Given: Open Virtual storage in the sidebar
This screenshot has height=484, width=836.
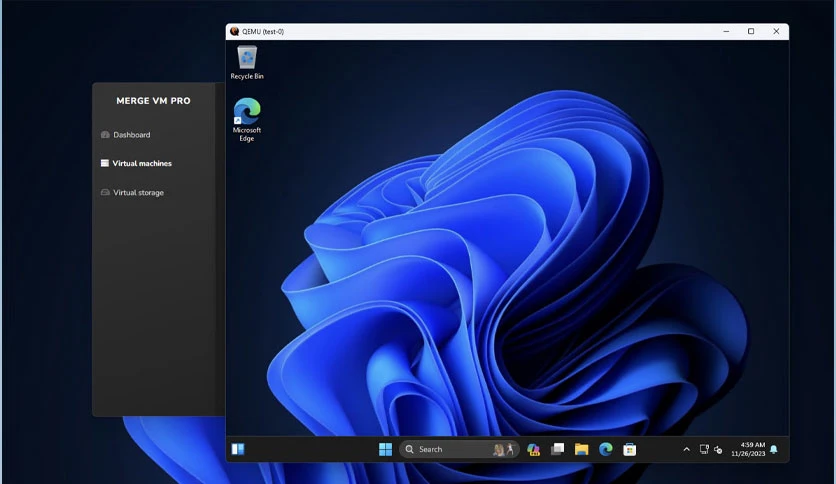Looking at the screenshot, I should 132,192.
